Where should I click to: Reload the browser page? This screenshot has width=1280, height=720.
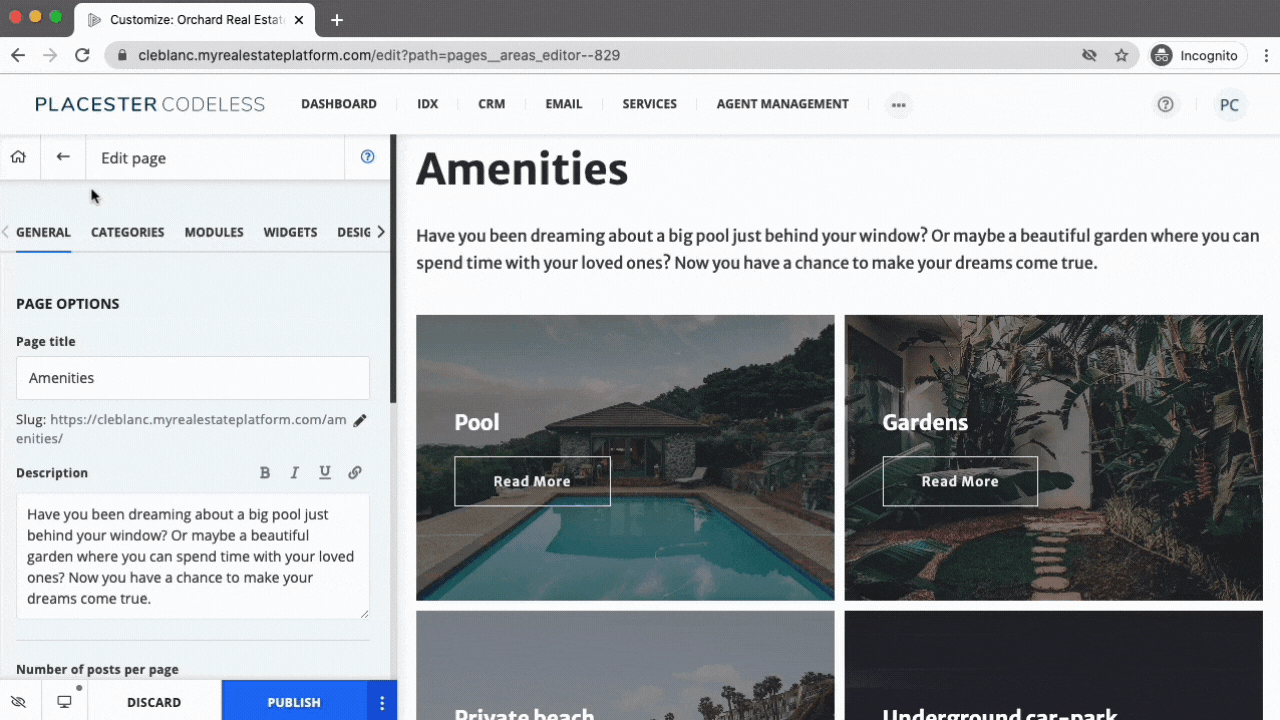click(x=82, y=55)
